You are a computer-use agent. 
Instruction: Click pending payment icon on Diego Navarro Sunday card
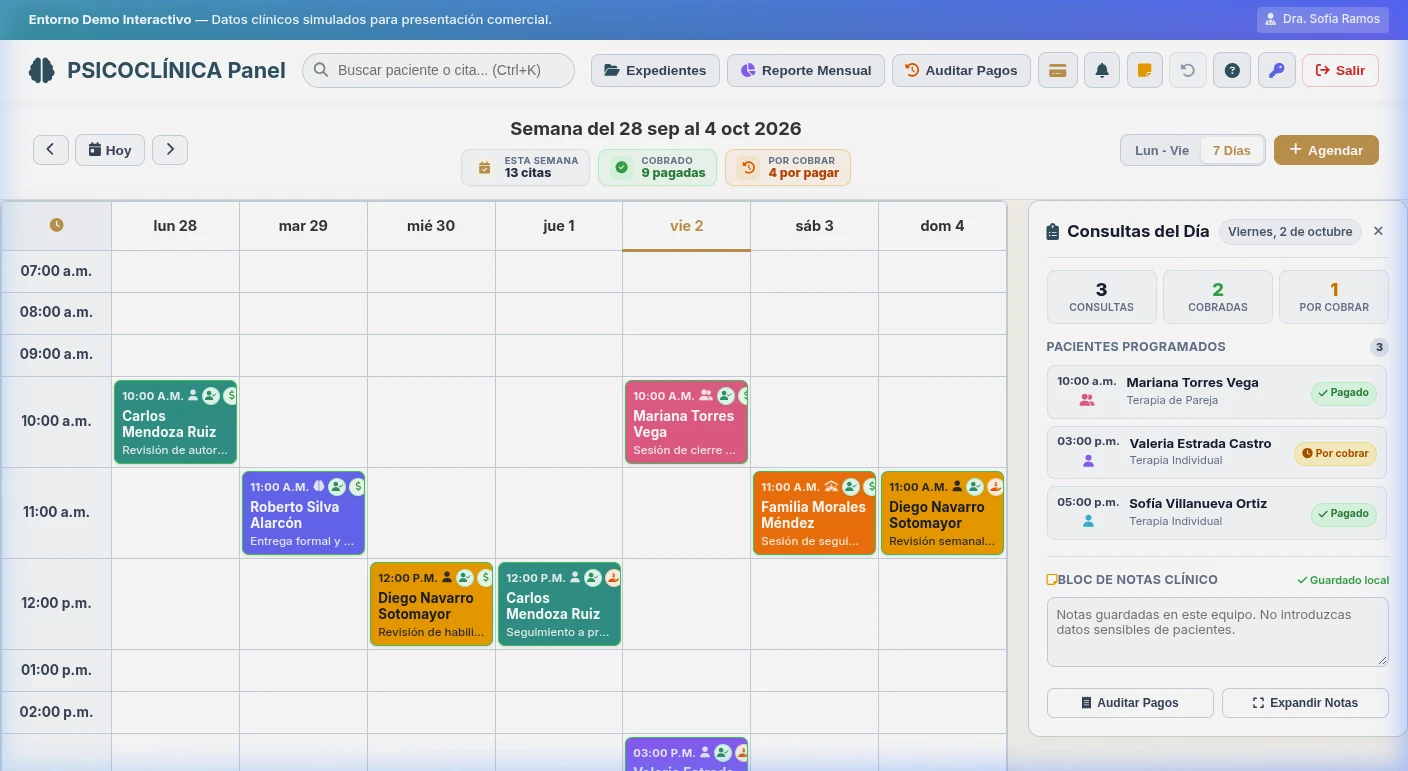pos(995,487)
